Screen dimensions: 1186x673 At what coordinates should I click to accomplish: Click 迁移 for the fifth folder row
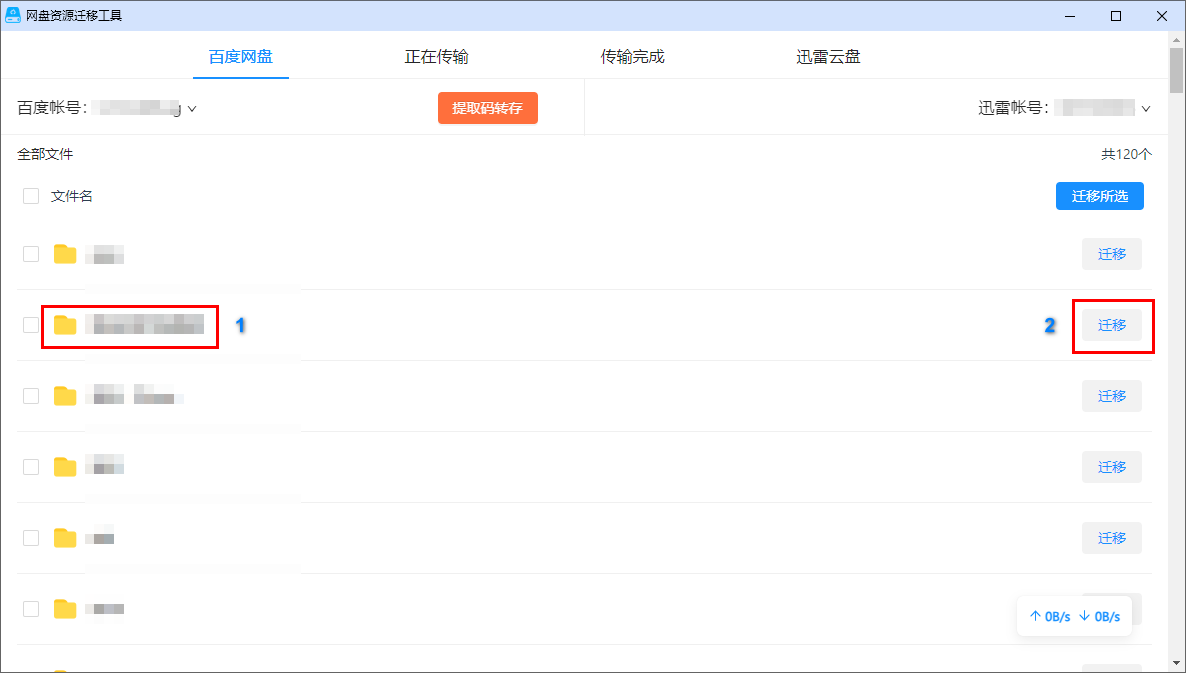1112,538
